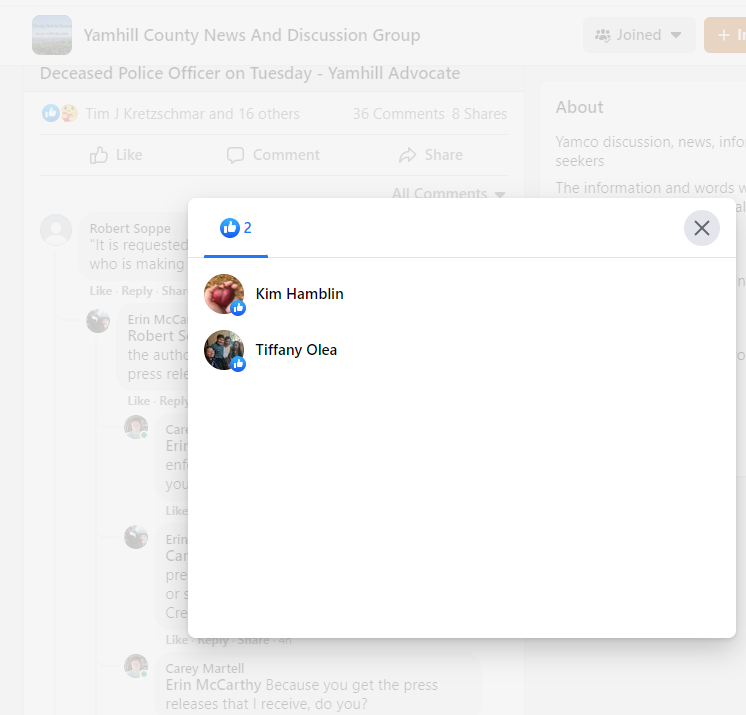
Task: Click the Erin McCarthy mention in Carey's reply
Action: pos(213,685)
